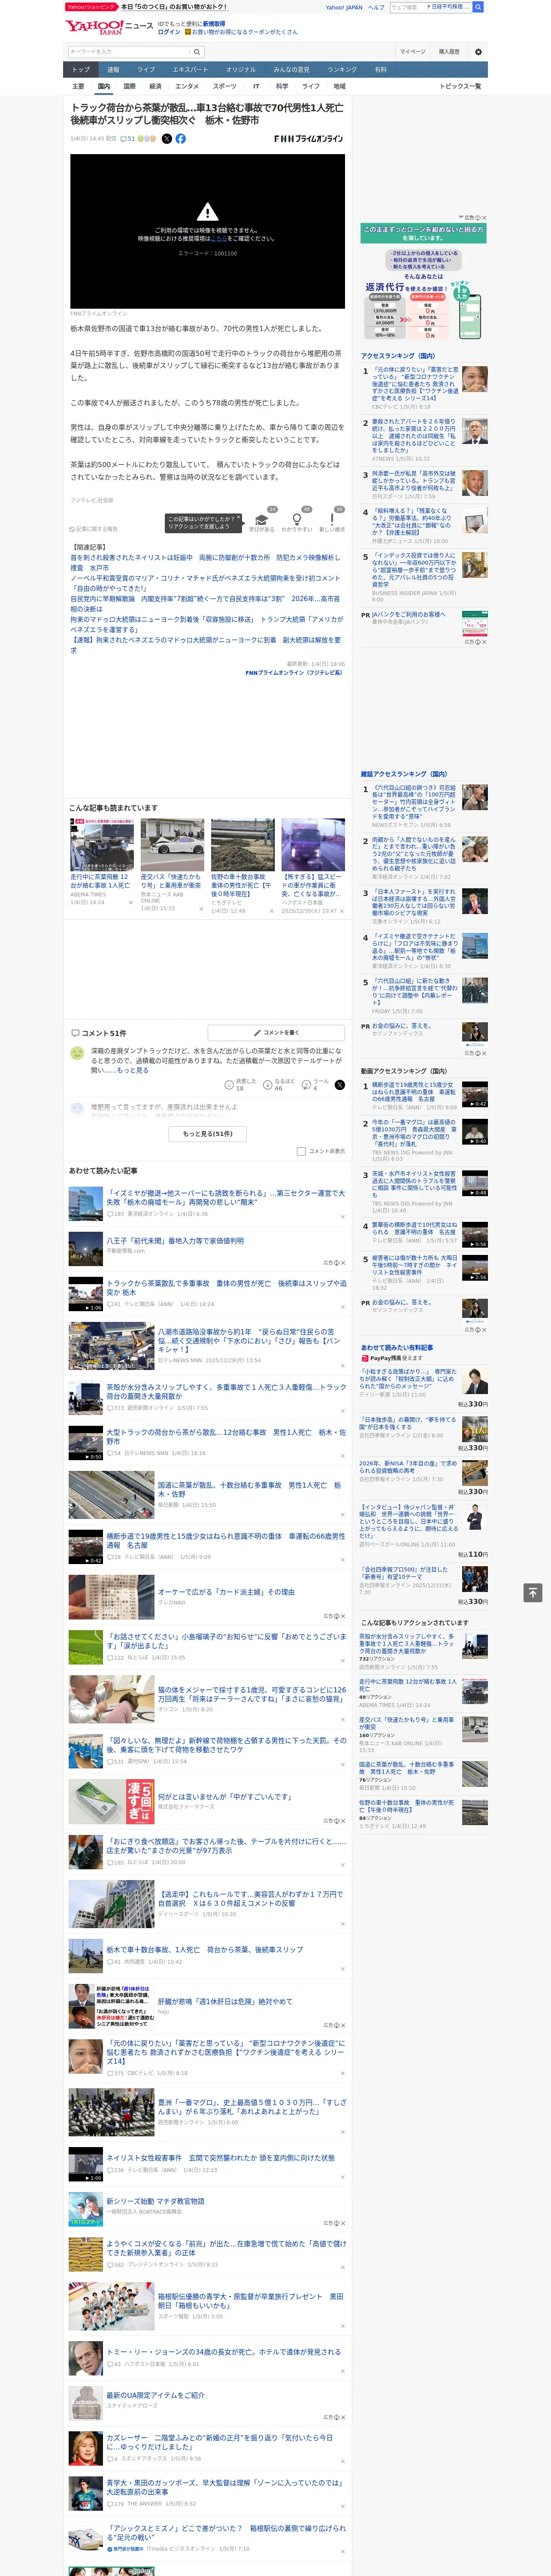
Task: React with the わかりやすい lightbulb icon
Action: coord(297,520)
